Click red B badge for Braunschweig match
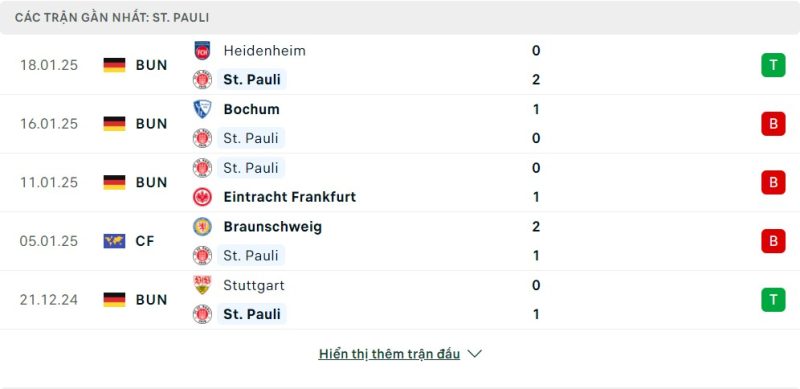This screenshot has width=800, height=389. click(773, 241)
